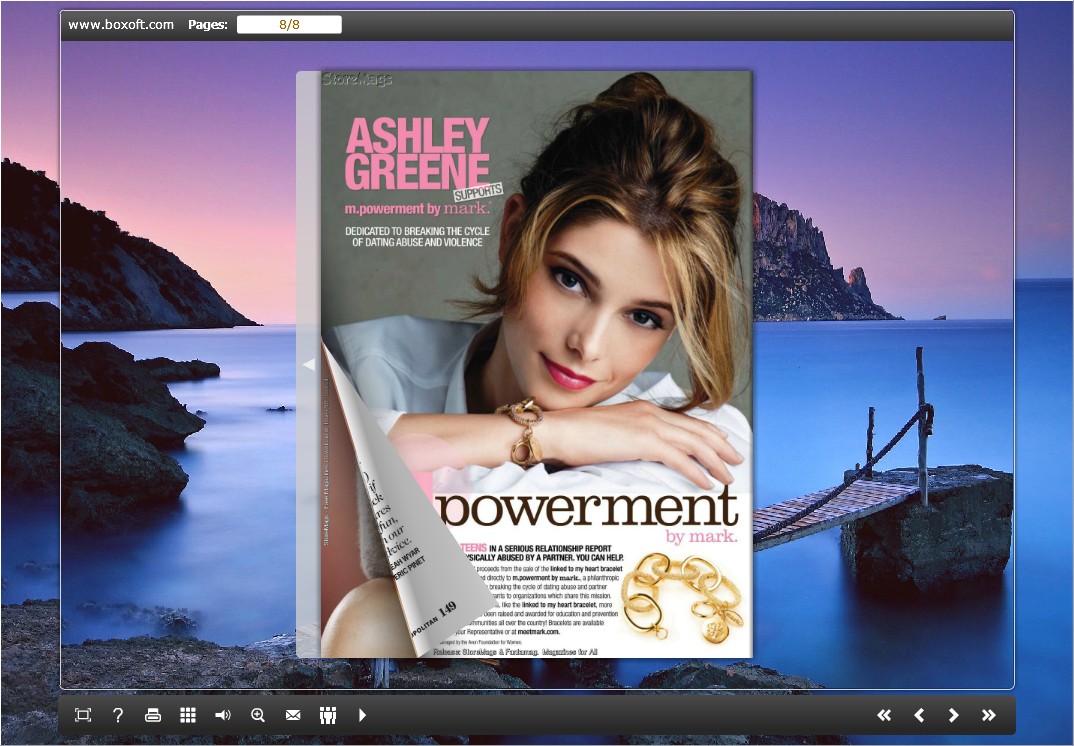Show page thumbnails grid icon
Viewport: 1074px width, 746px height.
pos(188,715)
